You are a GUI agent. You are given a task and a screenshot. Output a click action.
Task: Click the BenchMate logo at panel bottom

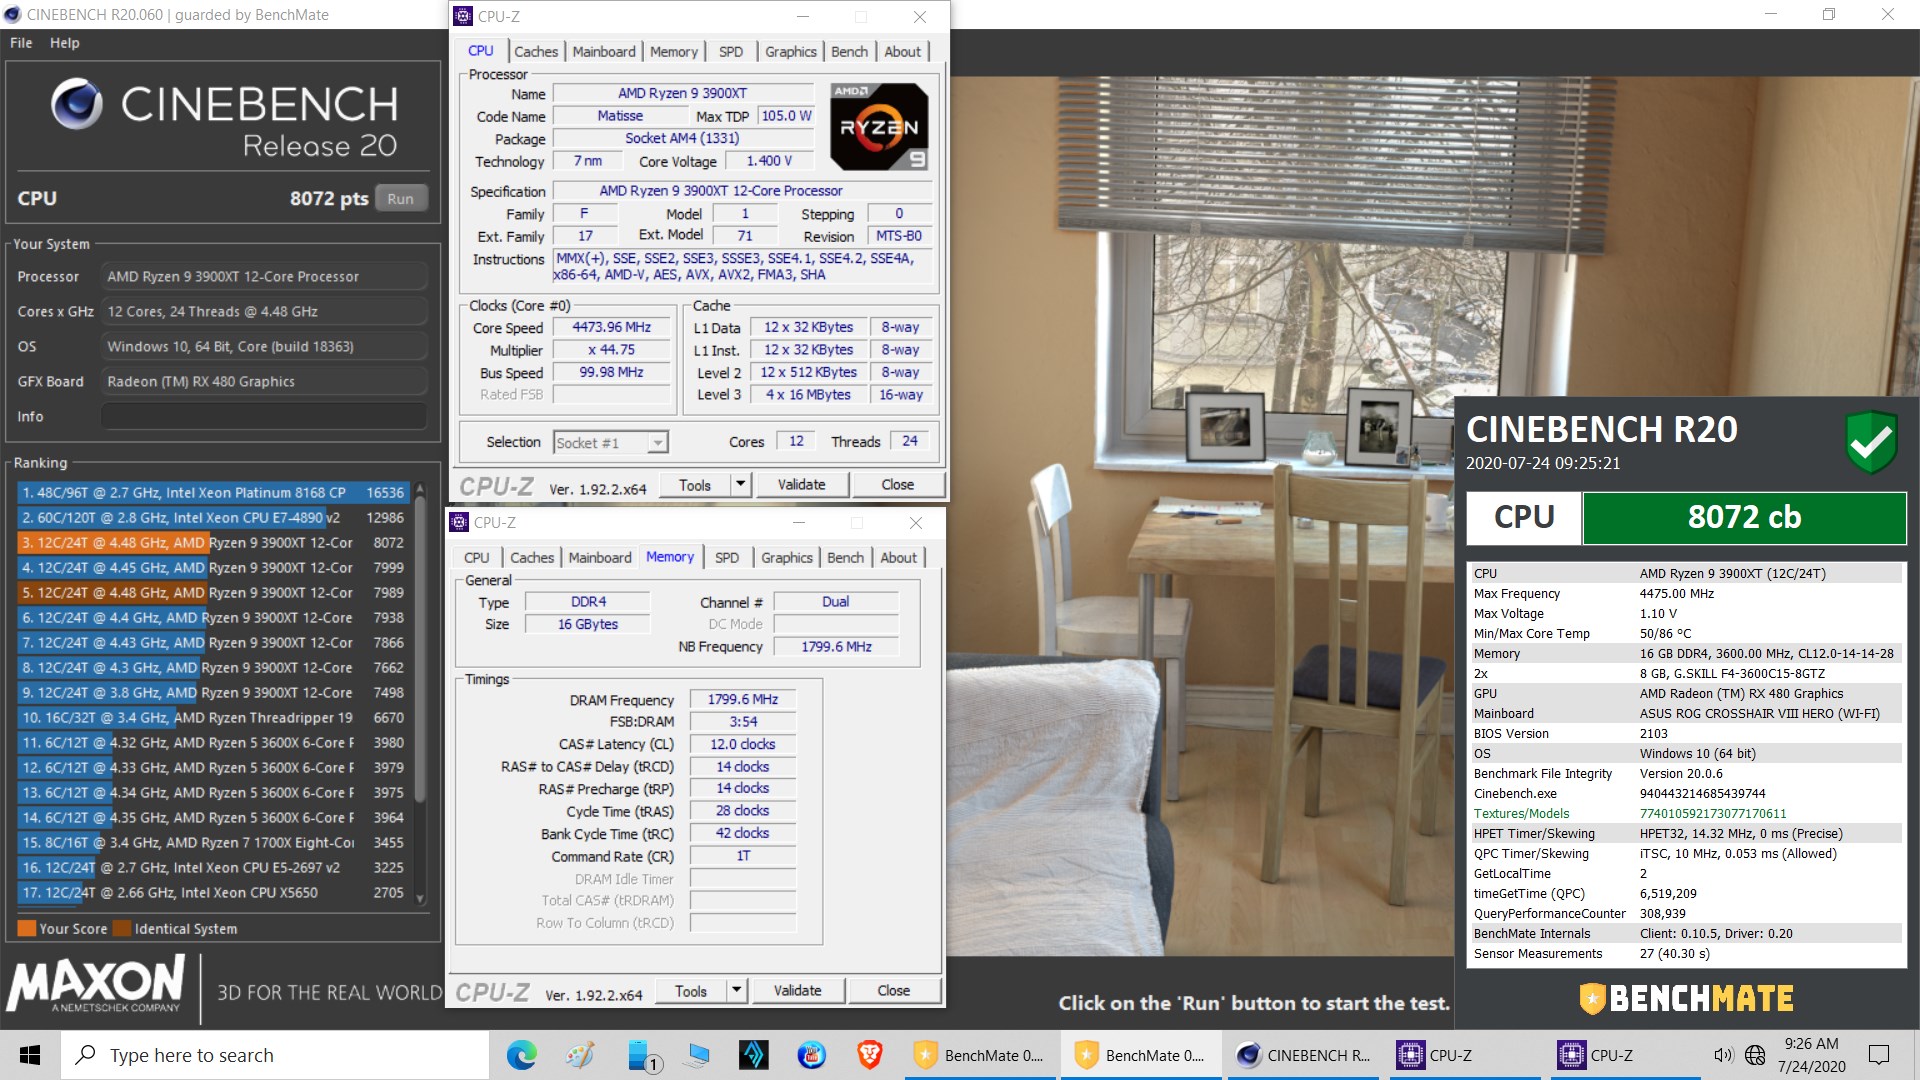click(1686, 998)
